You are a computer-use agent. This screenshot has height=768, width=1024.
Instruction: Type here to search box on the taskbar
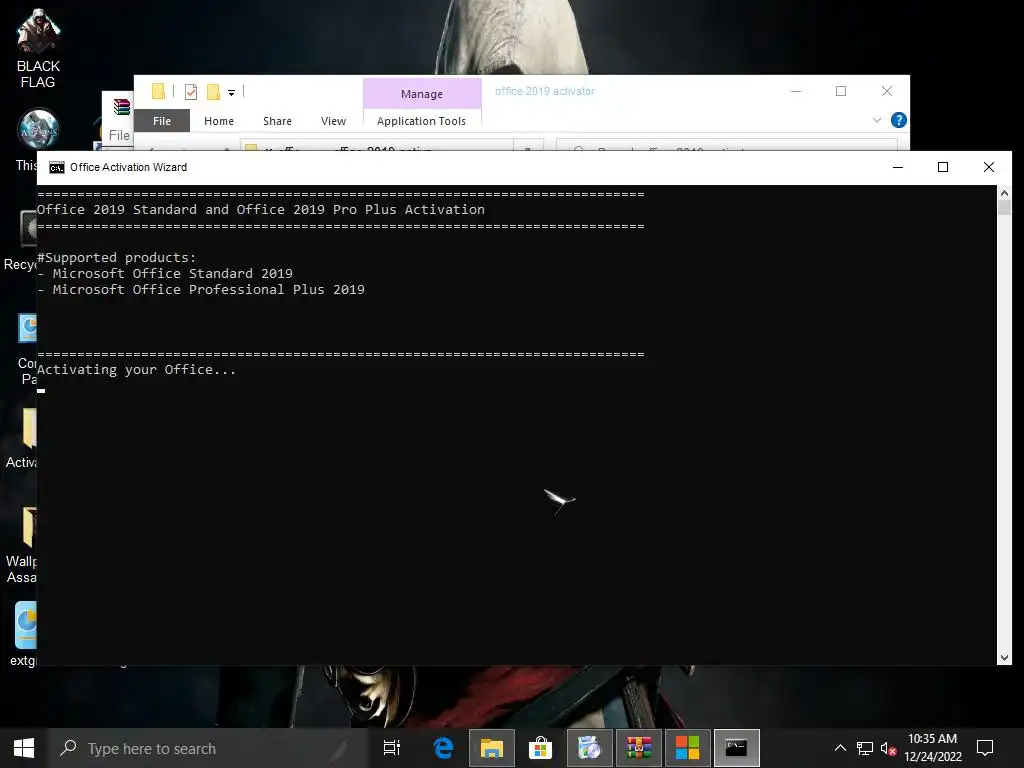(x=209, y=748)
